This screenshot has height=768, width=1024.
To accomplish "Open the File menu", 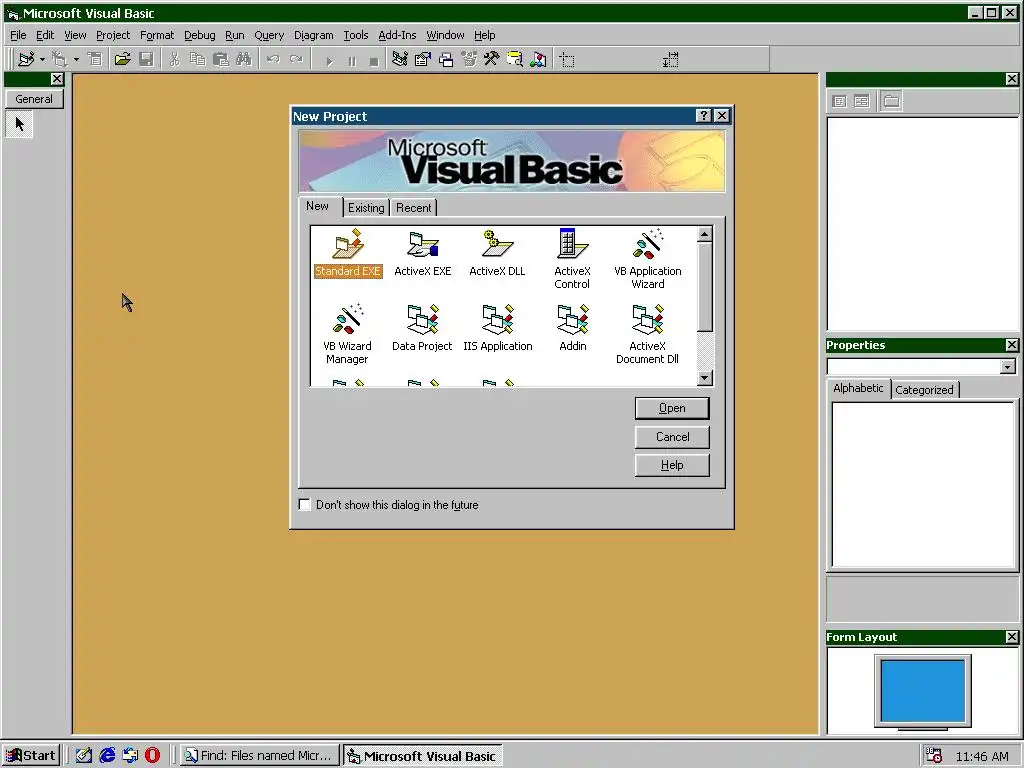I will pyautogui.click(x=18, y=35).
